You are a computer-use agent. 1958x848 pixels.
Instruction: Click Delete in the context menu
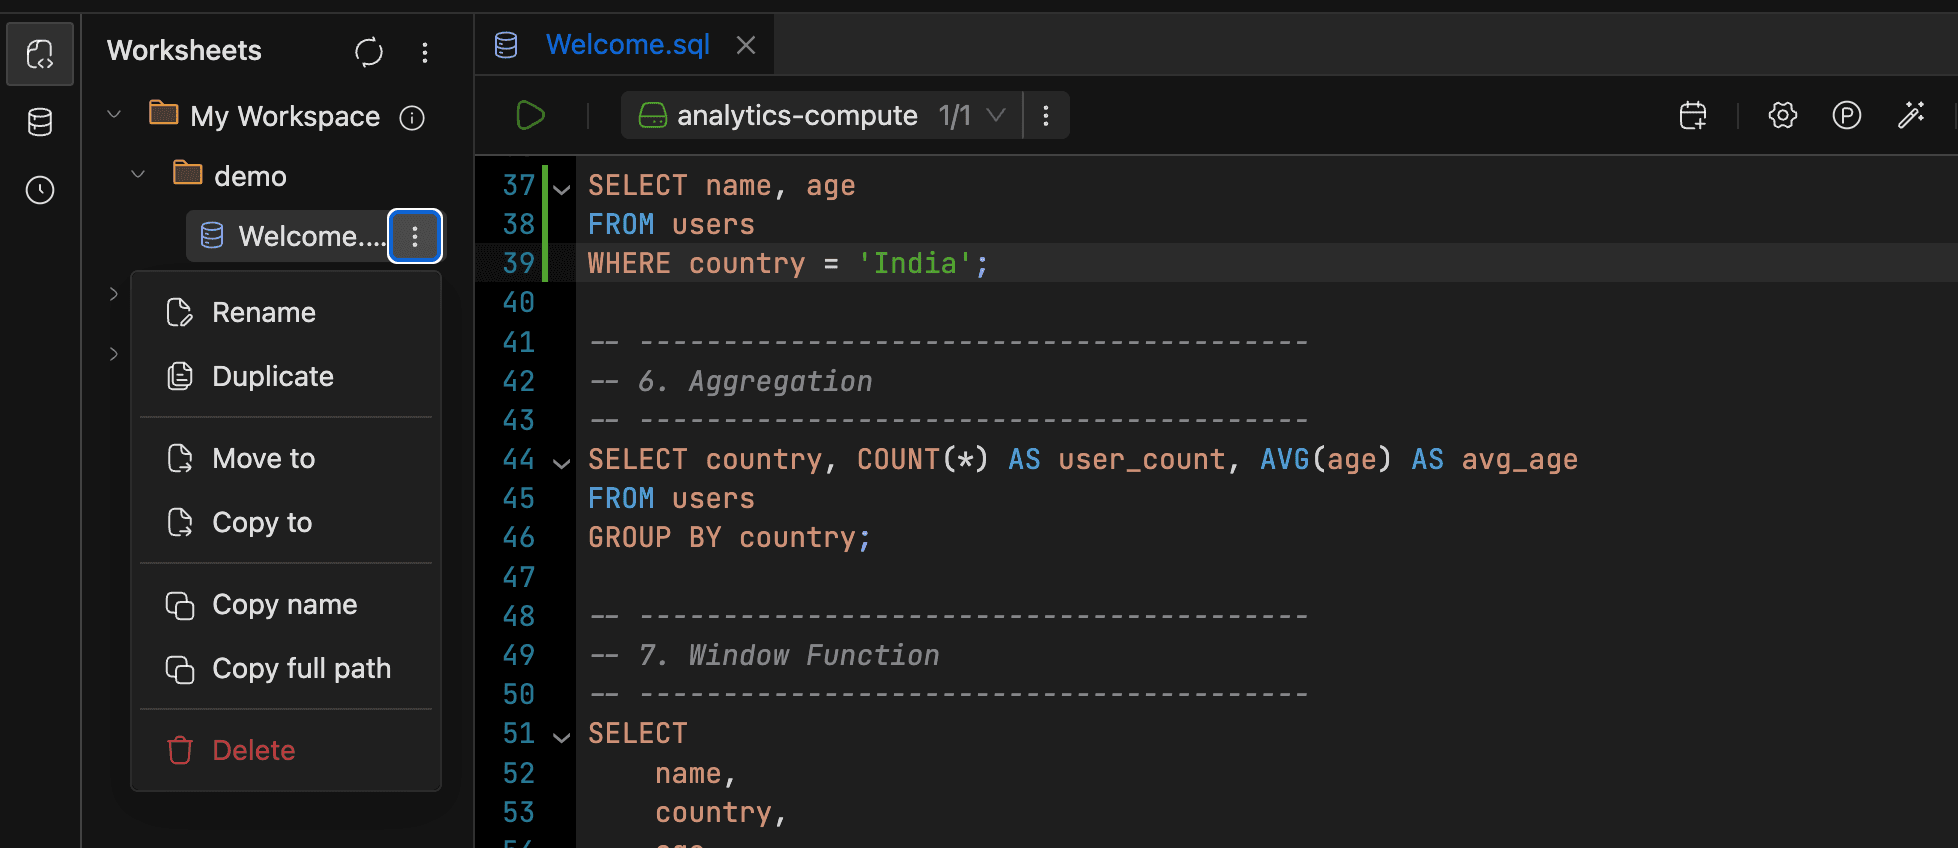(x=253, y=751)
